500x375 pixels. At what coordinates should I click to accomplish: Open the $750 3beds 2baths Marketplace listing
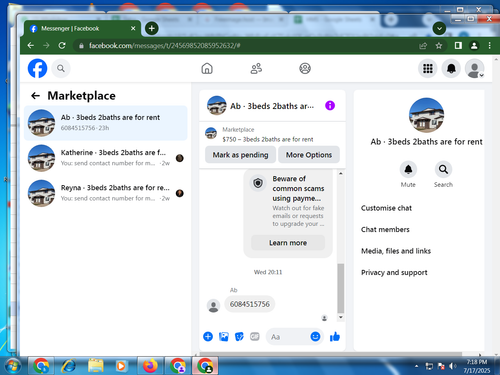pos(268,134)
